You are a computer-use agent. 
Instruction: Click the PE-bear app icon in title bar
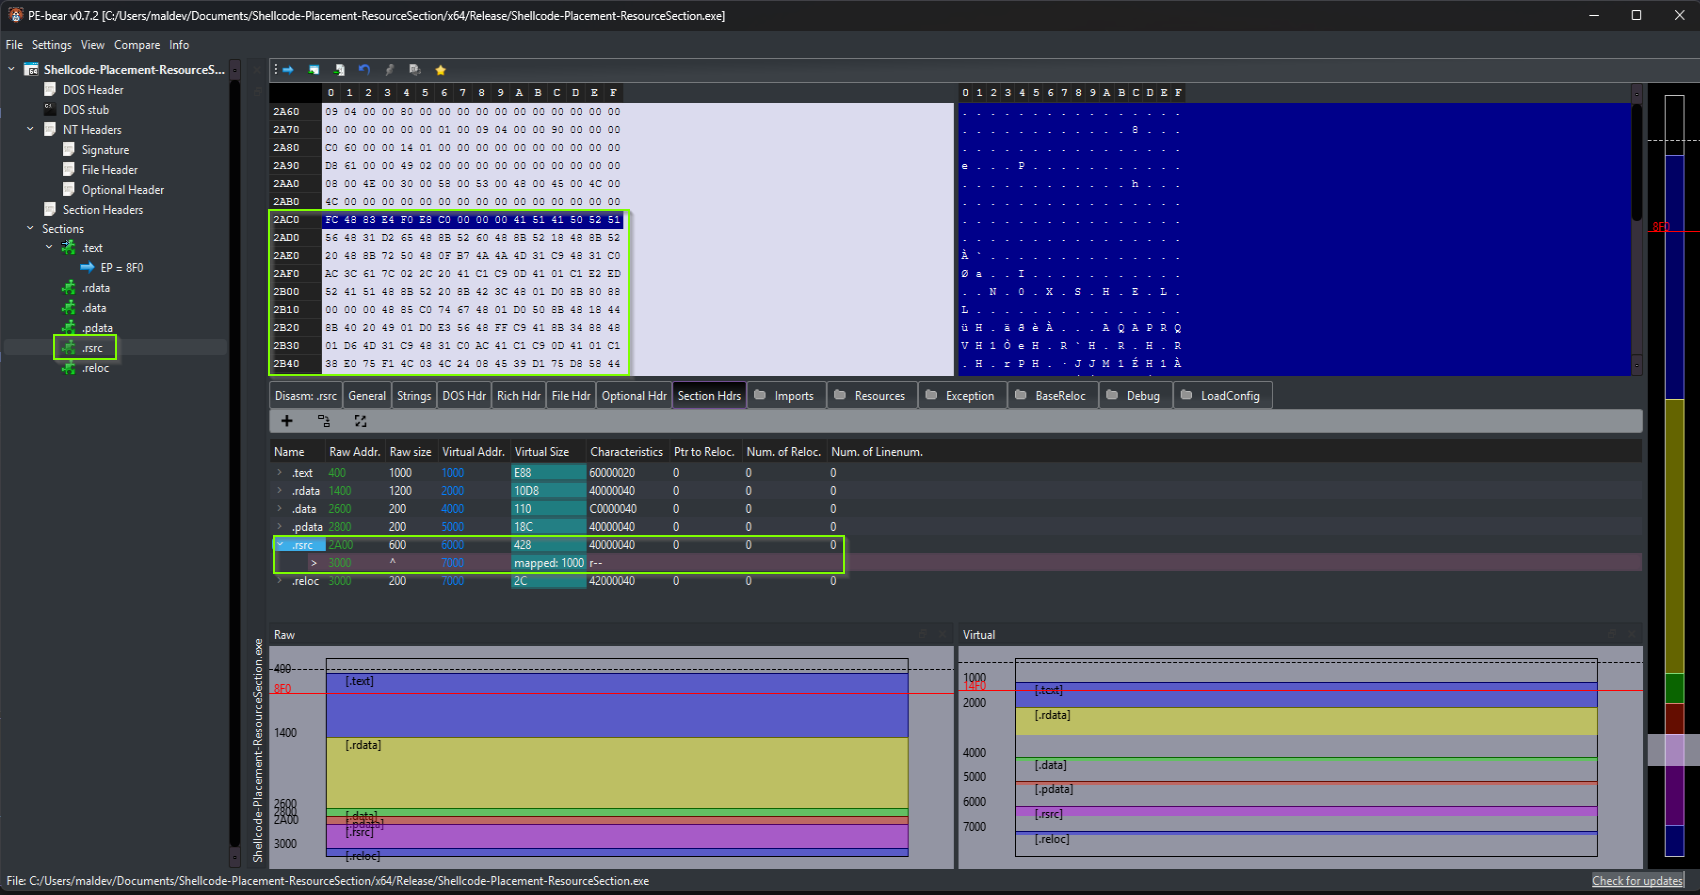(15, 15)
